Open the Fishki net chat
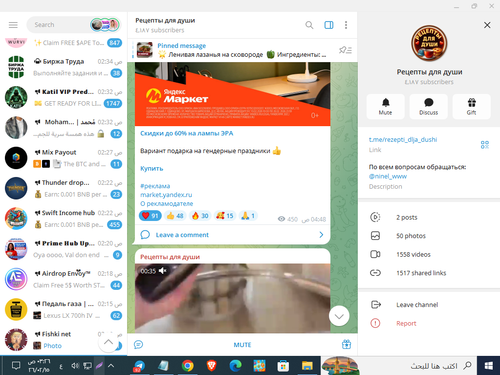Viewport: 500px width, 375px height. pos(63,340)
